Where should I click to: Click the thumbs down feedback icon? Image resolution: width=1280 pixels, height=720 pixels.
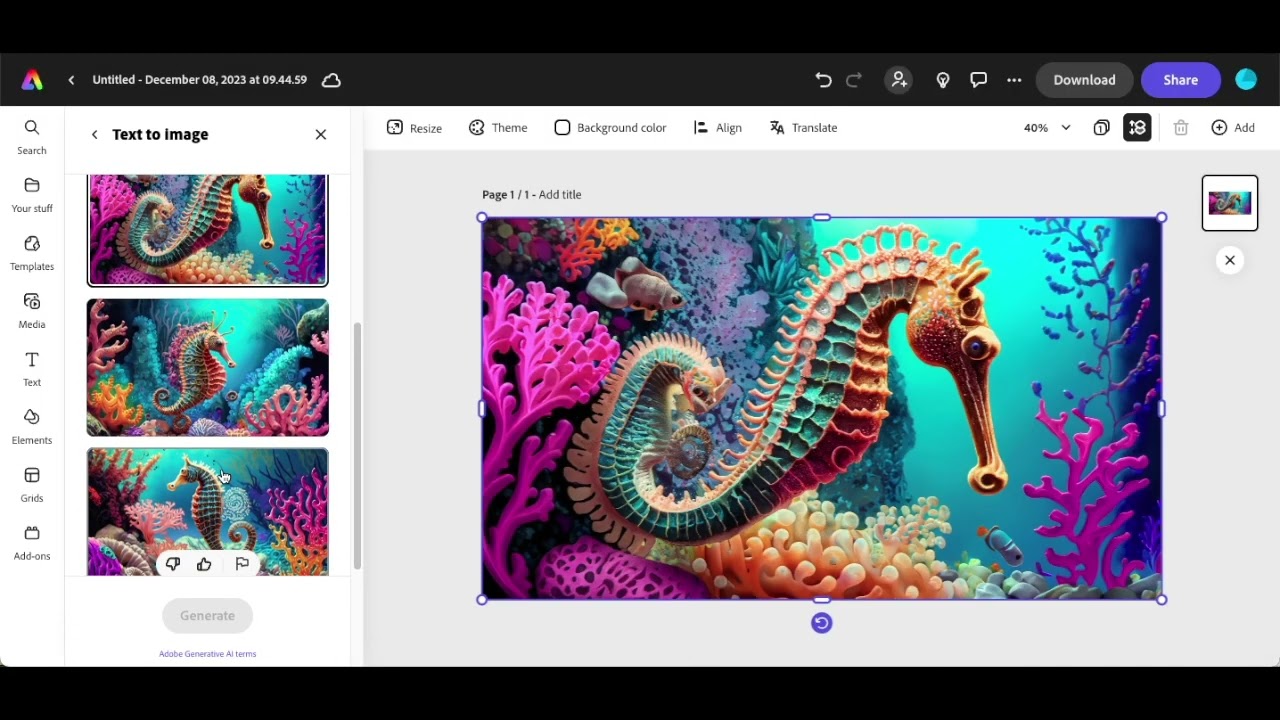click(173, 564)
